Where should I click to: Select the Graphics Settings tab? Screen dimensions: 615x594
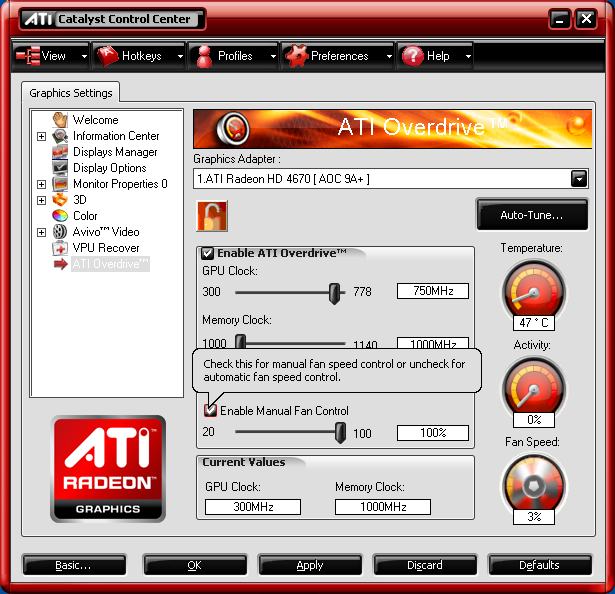pos(71,93)
